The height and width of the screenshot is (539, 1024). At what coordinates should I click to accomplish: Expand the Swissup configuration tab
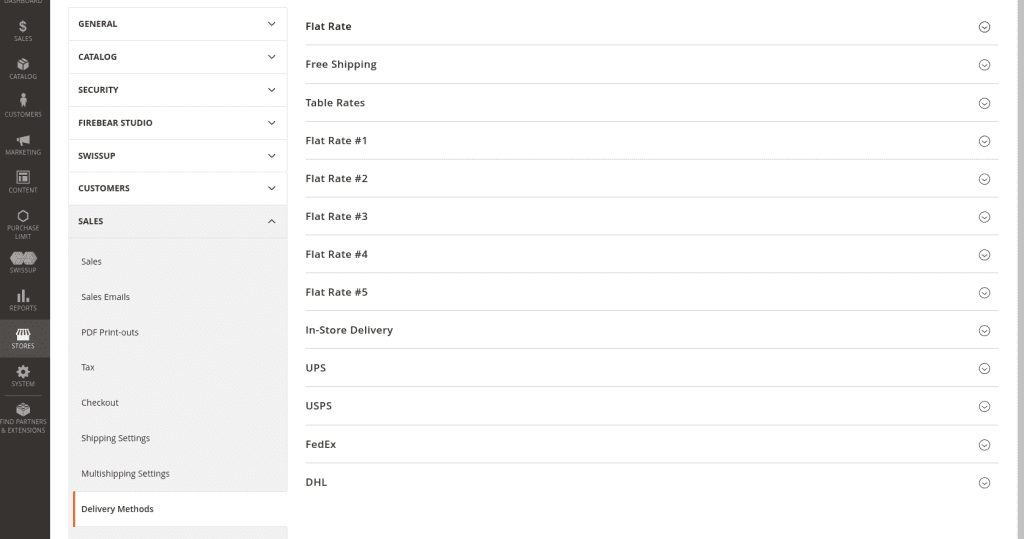tap(178, 155)
